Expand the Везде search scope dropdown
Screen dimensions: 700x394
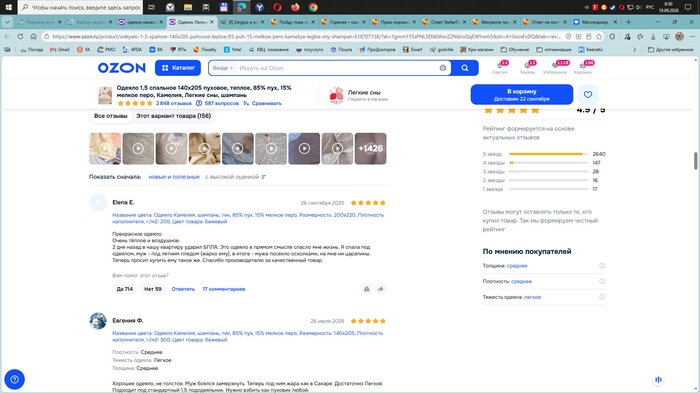[x=222, y=68]
